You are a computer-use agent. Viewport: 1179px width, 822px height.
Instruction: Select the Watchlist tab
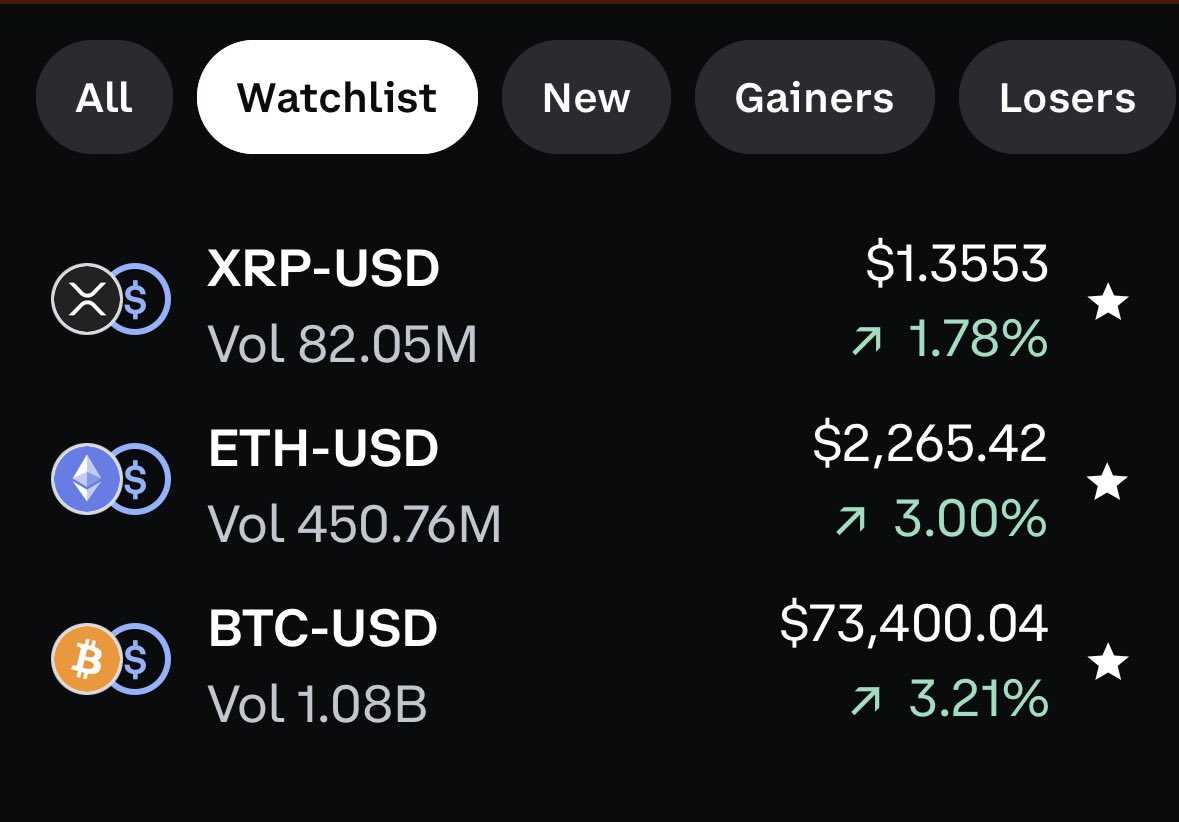(x=337, y=98)
